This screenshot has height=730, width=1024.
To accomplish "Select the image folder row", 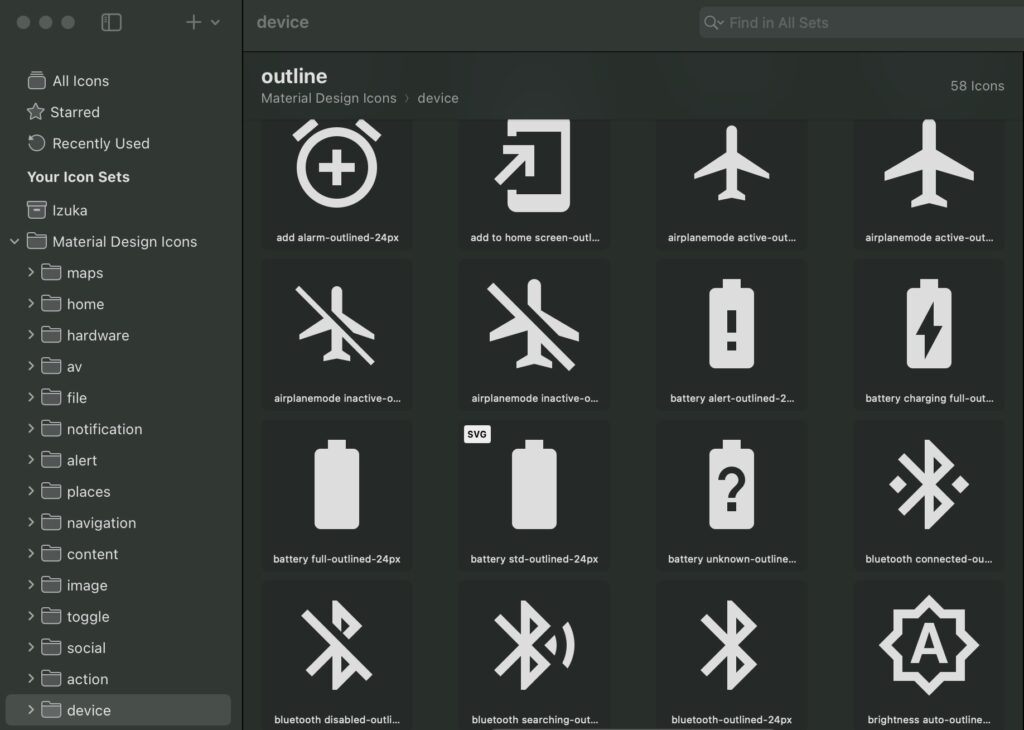I will point(118,586).
